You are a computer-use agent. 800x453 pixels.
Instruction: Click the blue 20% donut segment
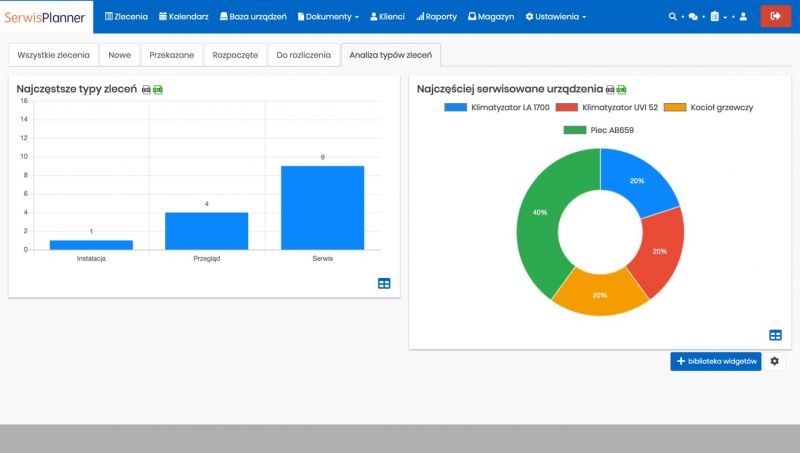(x=637, y=181)
